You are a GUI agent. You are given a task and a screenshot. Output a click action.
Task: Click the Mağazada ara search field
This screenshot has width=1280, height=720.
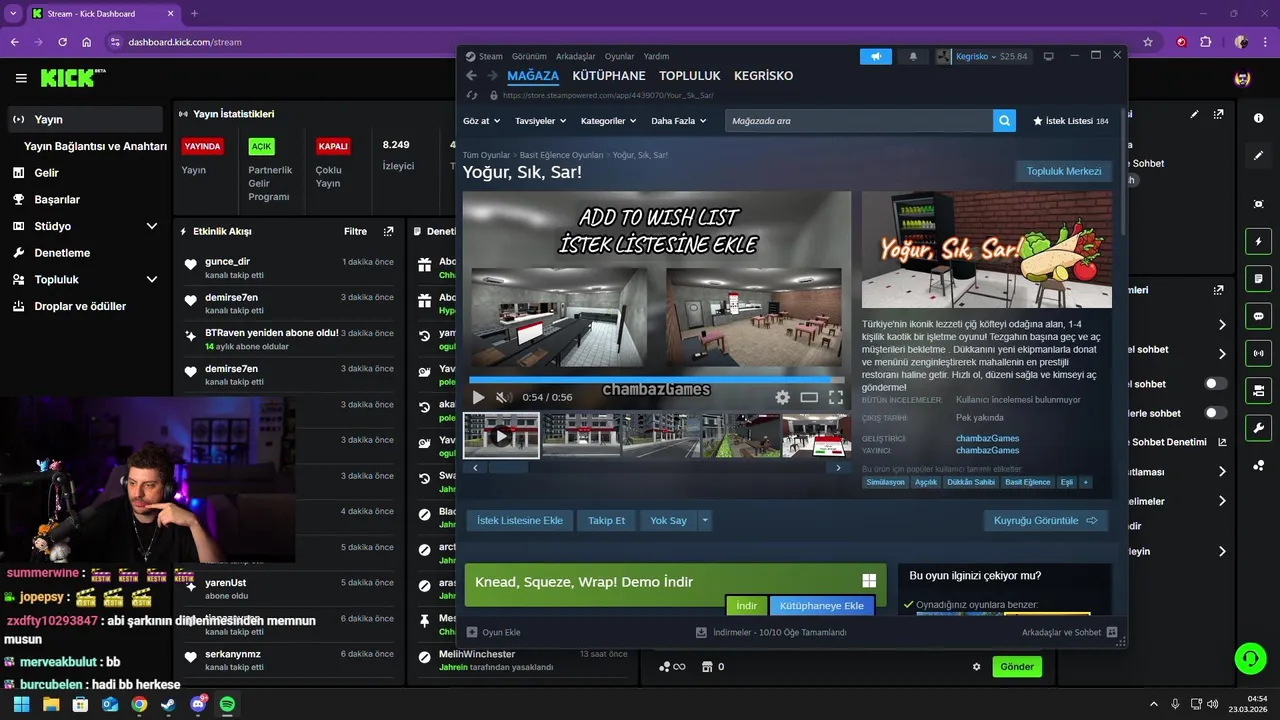tap(858, 121)
